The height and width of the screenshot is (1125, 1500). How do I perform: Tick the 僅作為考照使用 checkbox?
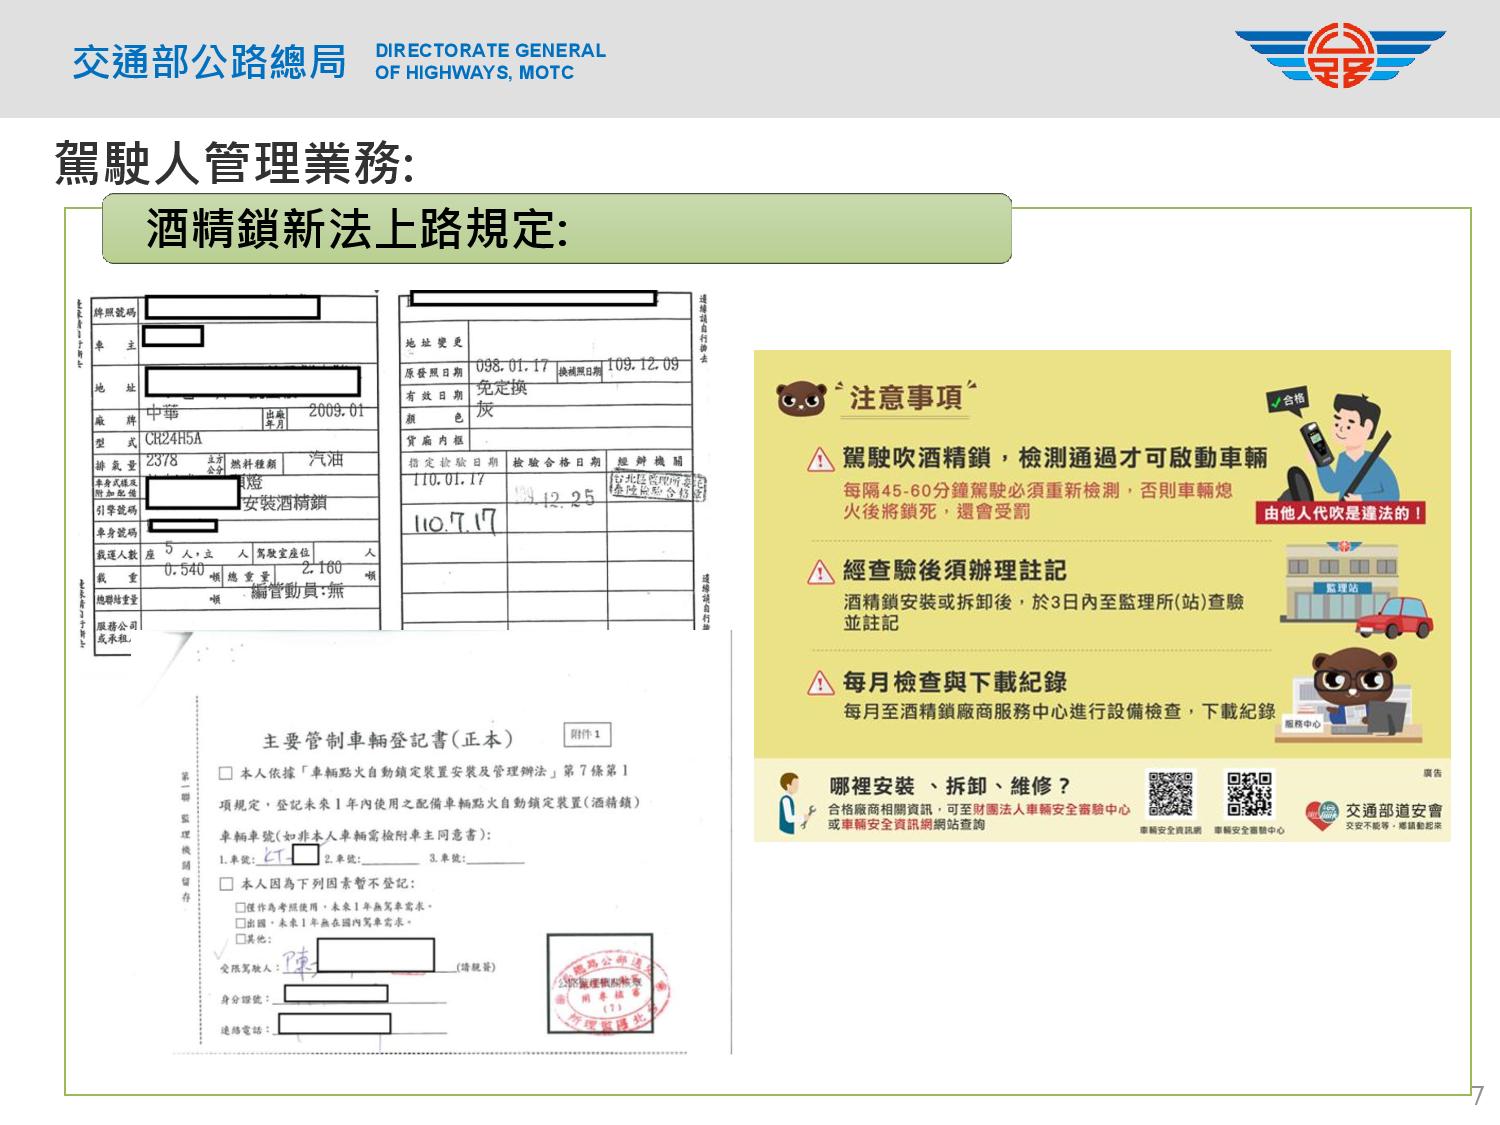point(240,907)
